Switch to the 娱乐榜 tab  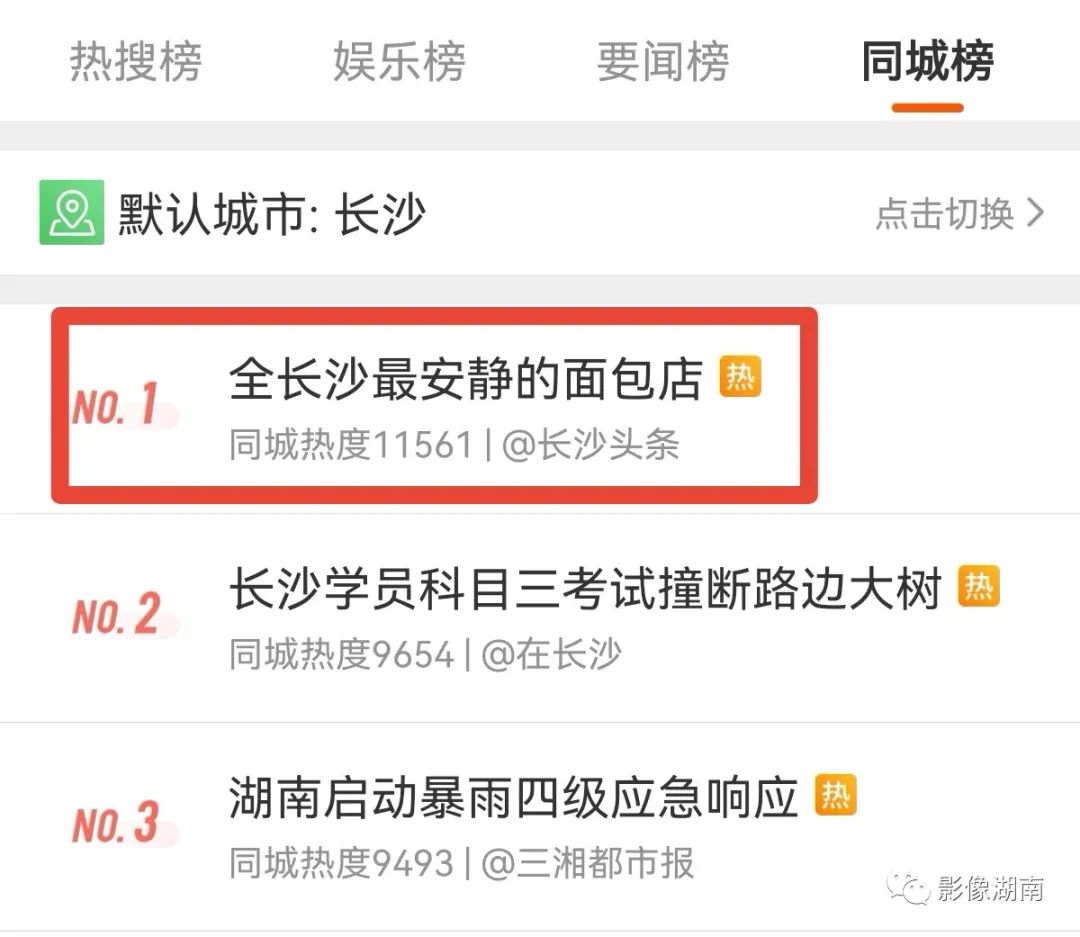click(x=399, y=61)
